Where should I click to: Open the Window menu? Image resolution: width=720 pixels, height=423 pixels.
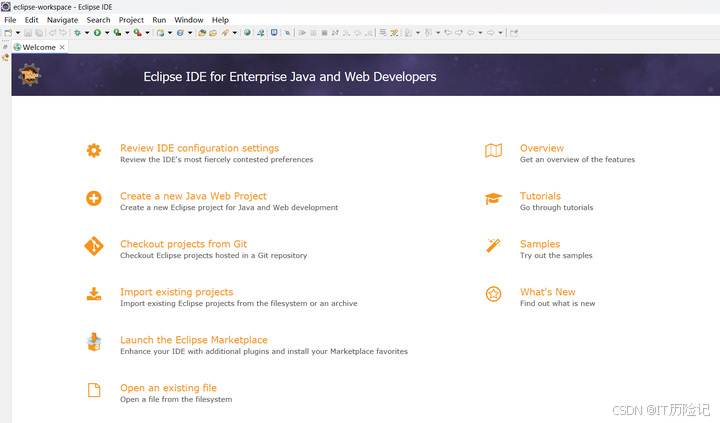[x=189, y=20]
